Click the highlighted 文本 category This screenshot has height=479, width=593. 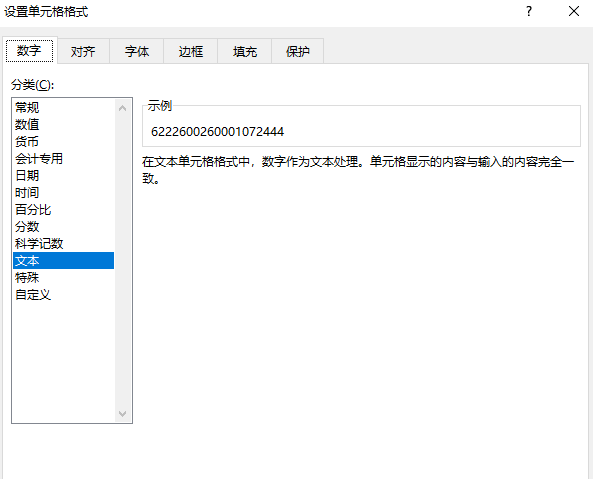tap(64, 260)
